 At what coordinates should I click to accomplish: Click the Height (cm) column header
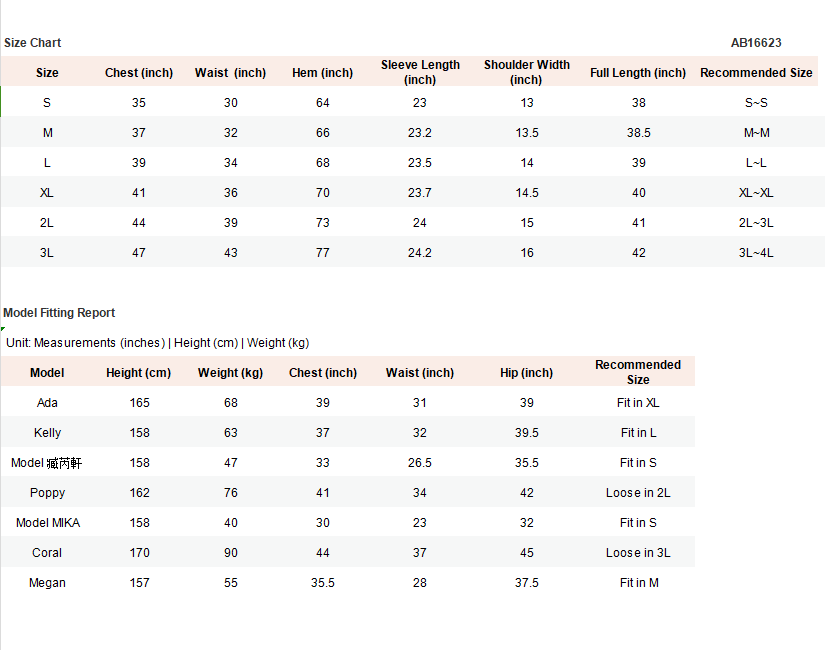click(x=139, y=373)
